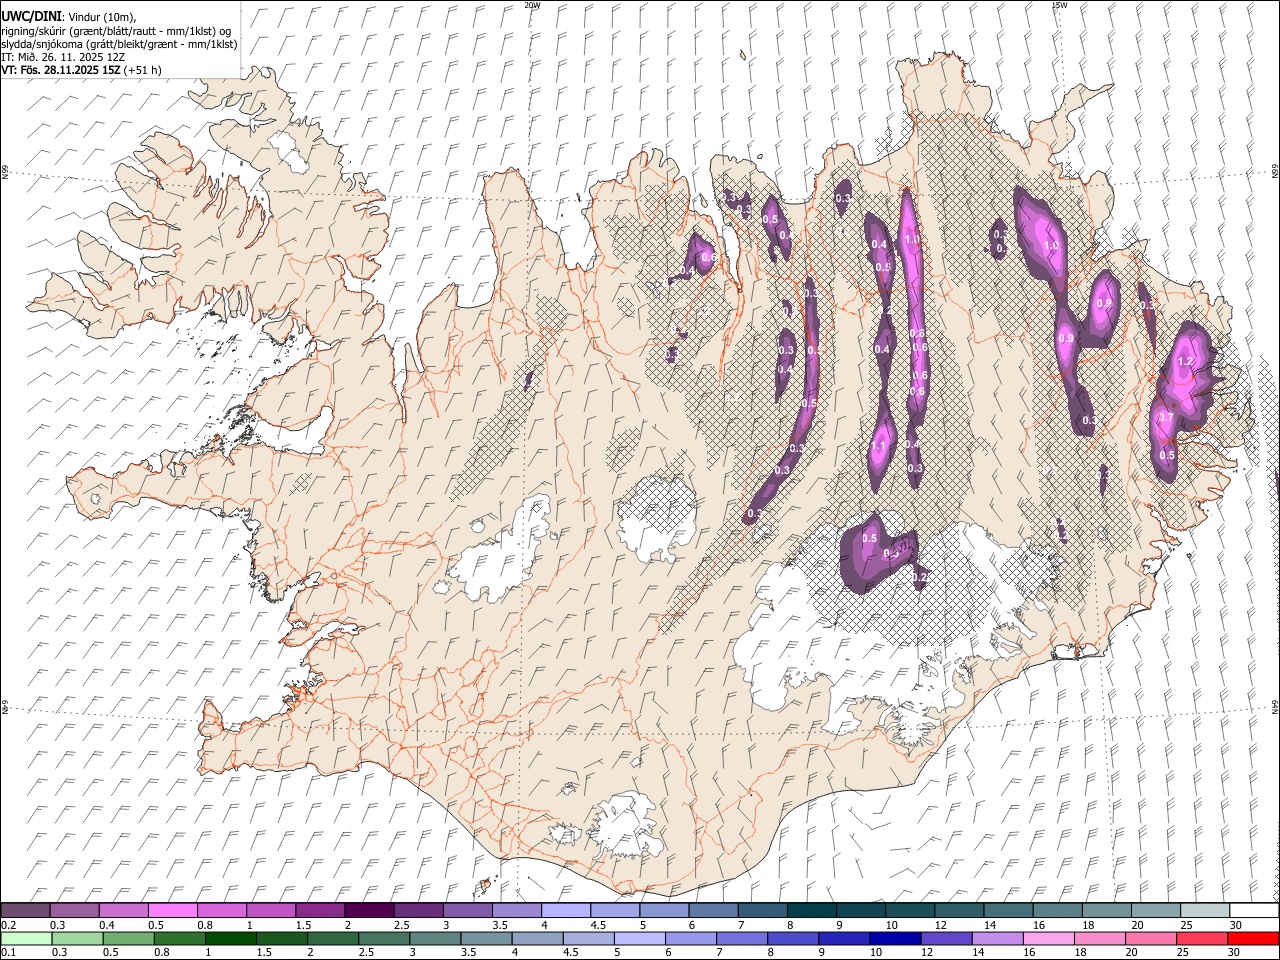Click the 20W longitude label at top
The image size is (1280, 960).
[532, 5]
